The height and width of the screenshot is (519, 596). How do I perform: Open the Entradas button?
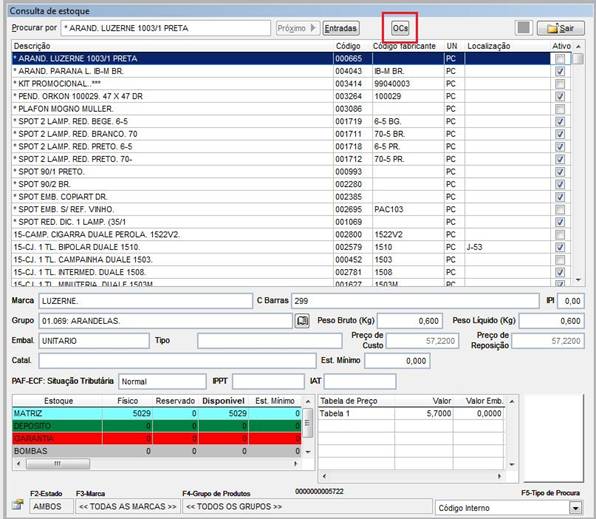(x=341, y=28)
